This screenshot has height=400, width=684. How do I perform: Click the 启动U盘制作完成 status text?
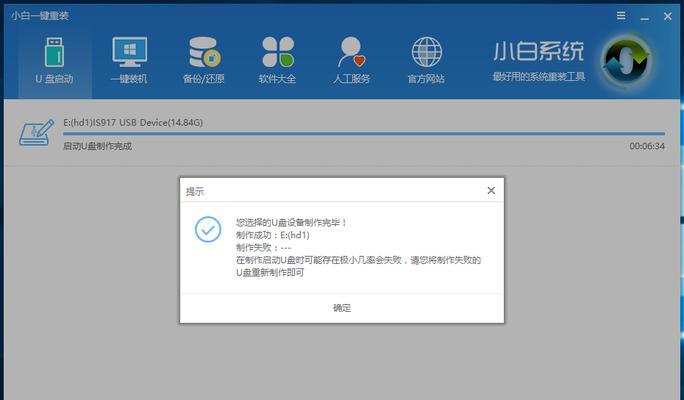[x=97, y=146]
